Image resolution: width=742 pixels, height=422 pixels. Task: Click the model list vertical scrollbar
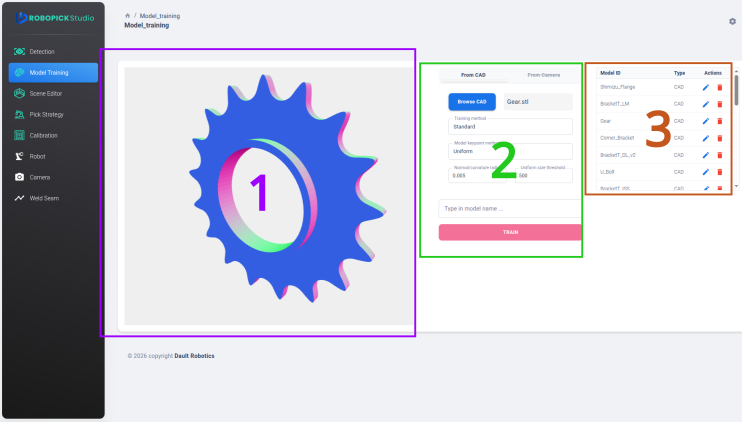tap(736, 90)
